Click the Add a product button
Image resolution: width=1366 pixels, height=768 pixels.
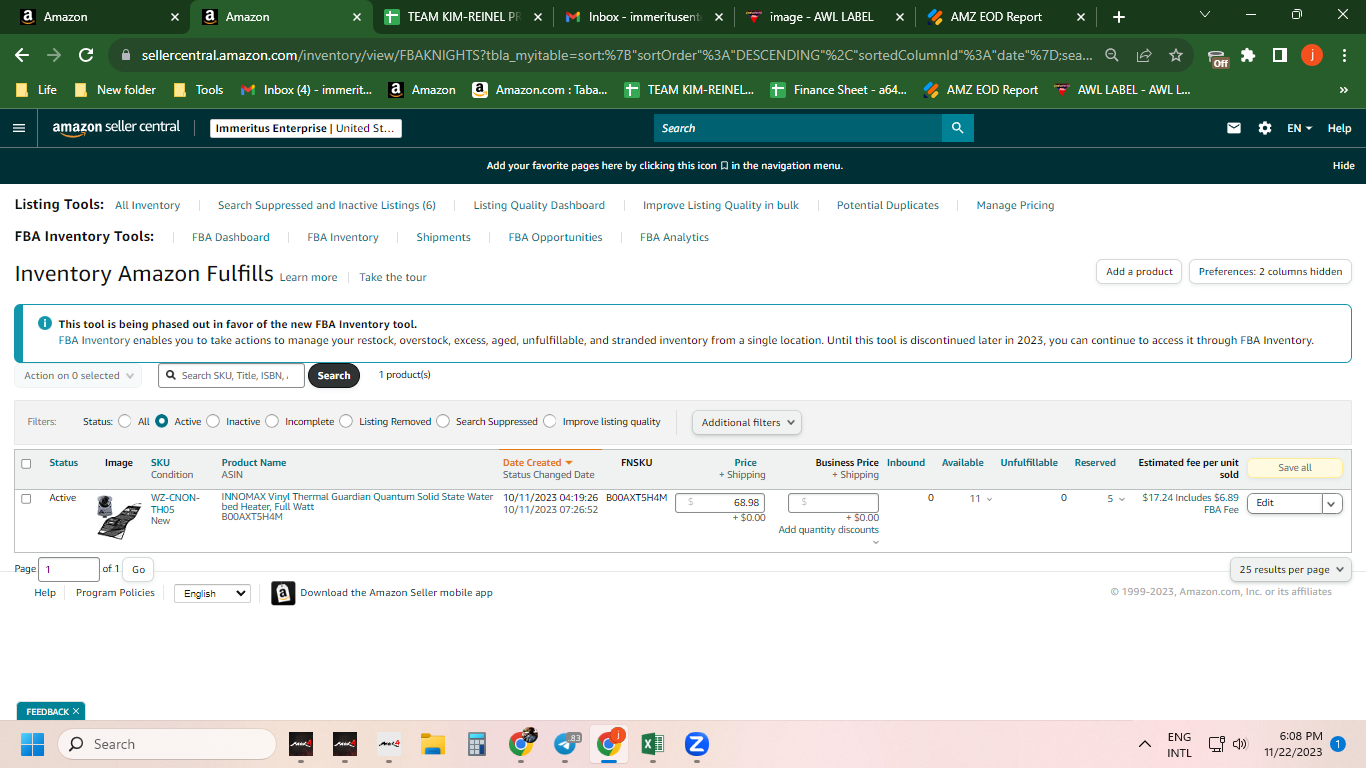1139,272
